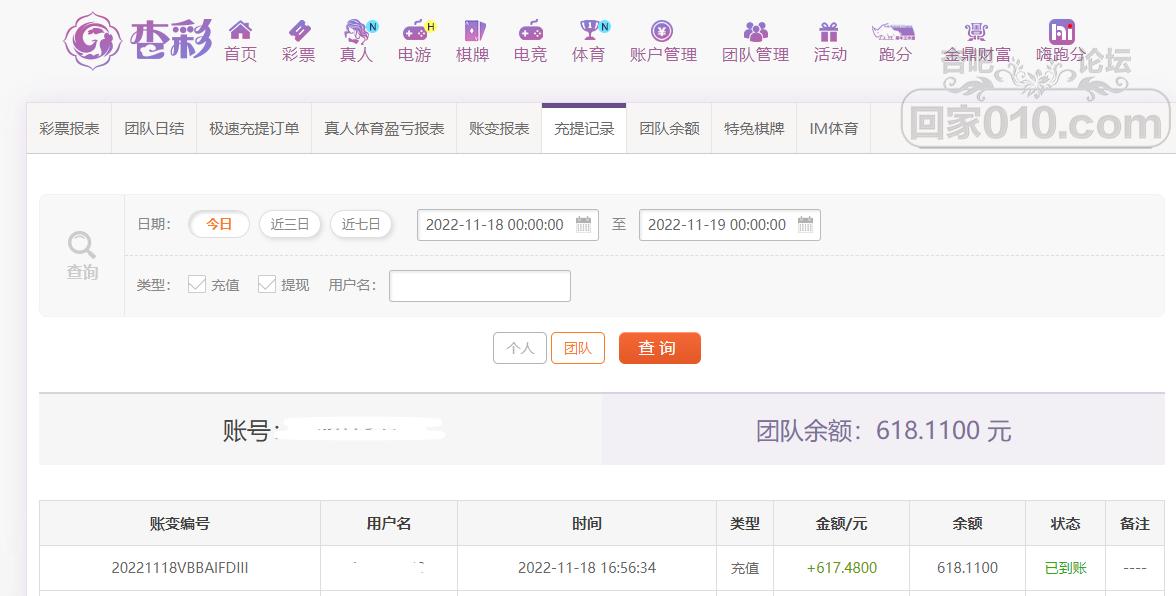
Task: Select the 近三日 date range option
Action: coord(290,224)
